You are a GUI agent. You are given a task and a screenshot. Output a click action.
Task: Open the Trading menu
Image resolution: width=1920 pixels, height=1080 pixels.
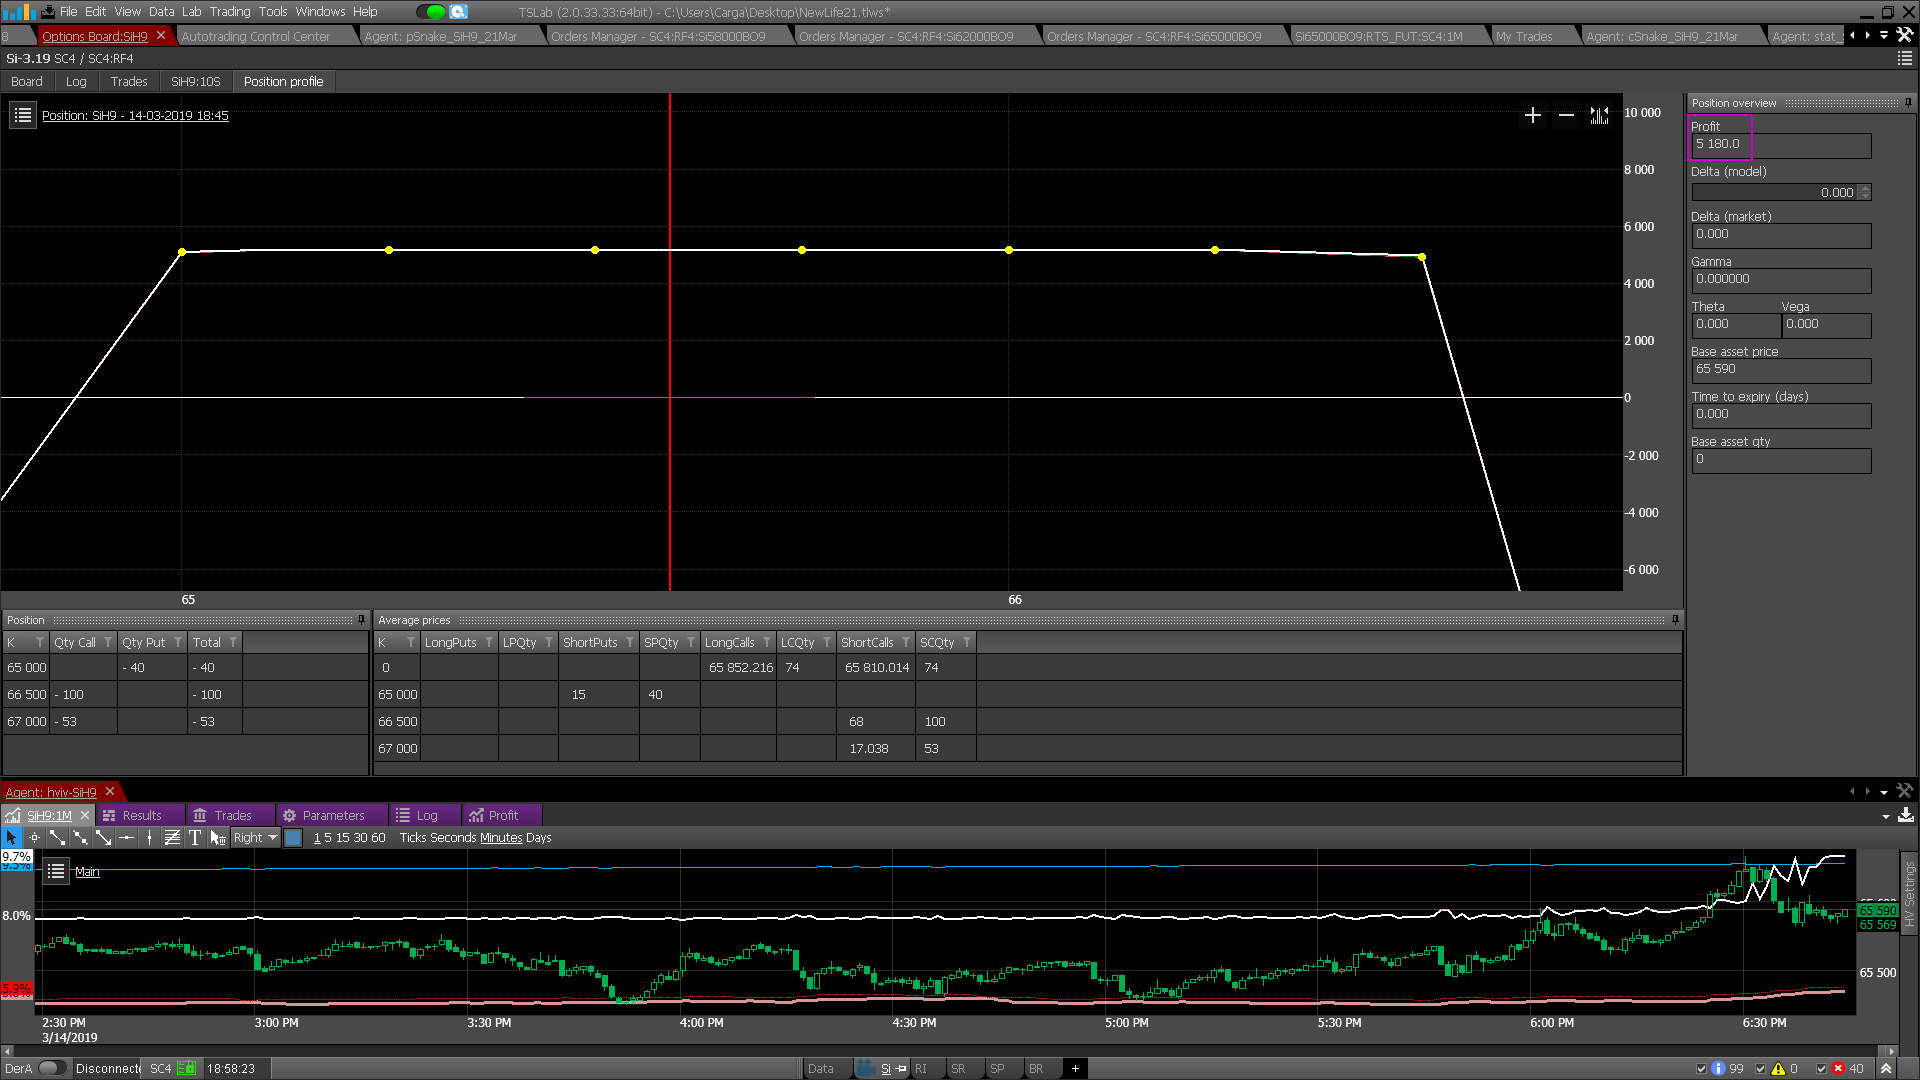pyautogui.click(x=229, y=12)
